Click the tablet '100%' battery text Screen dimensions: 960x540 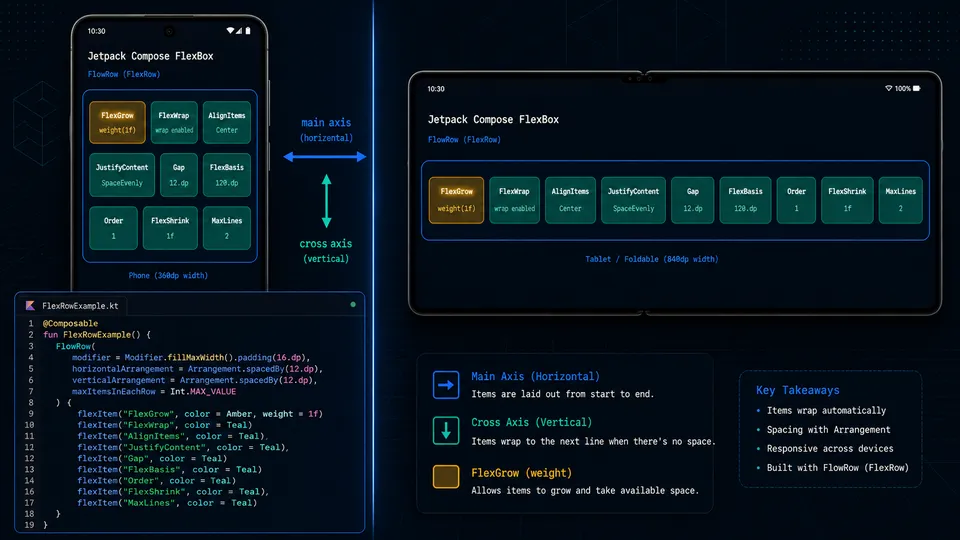(x=902, y=89)
